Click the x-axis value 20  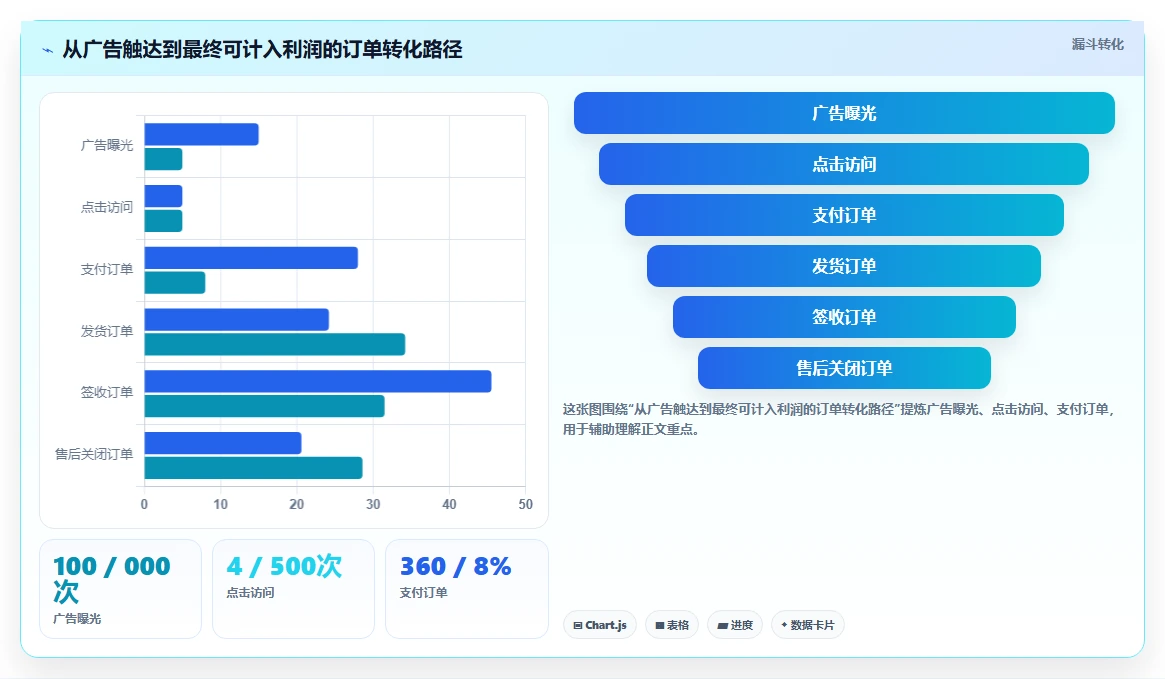296,504
